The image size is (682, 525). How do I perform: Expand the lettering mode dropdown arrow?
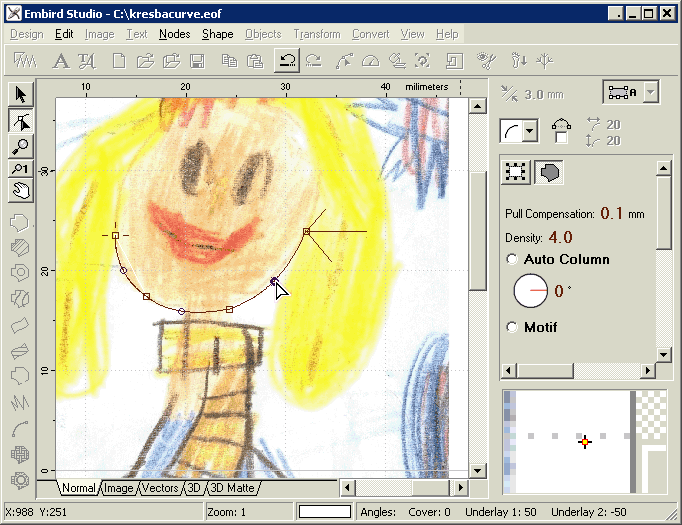point(651,93)
